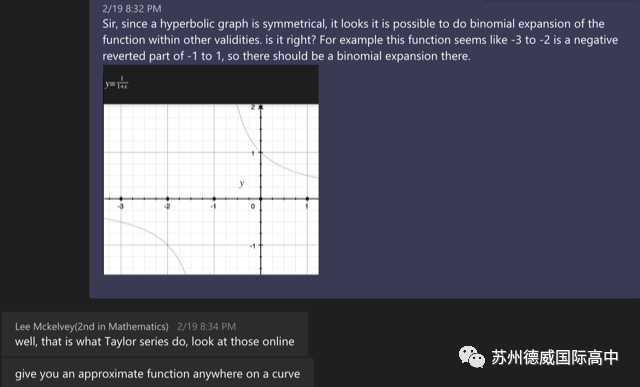Image resolution: width=640 pixels, height=387 pixels.
Task: Click the point at -2 on x-axis
Action: tap(167, 199)
